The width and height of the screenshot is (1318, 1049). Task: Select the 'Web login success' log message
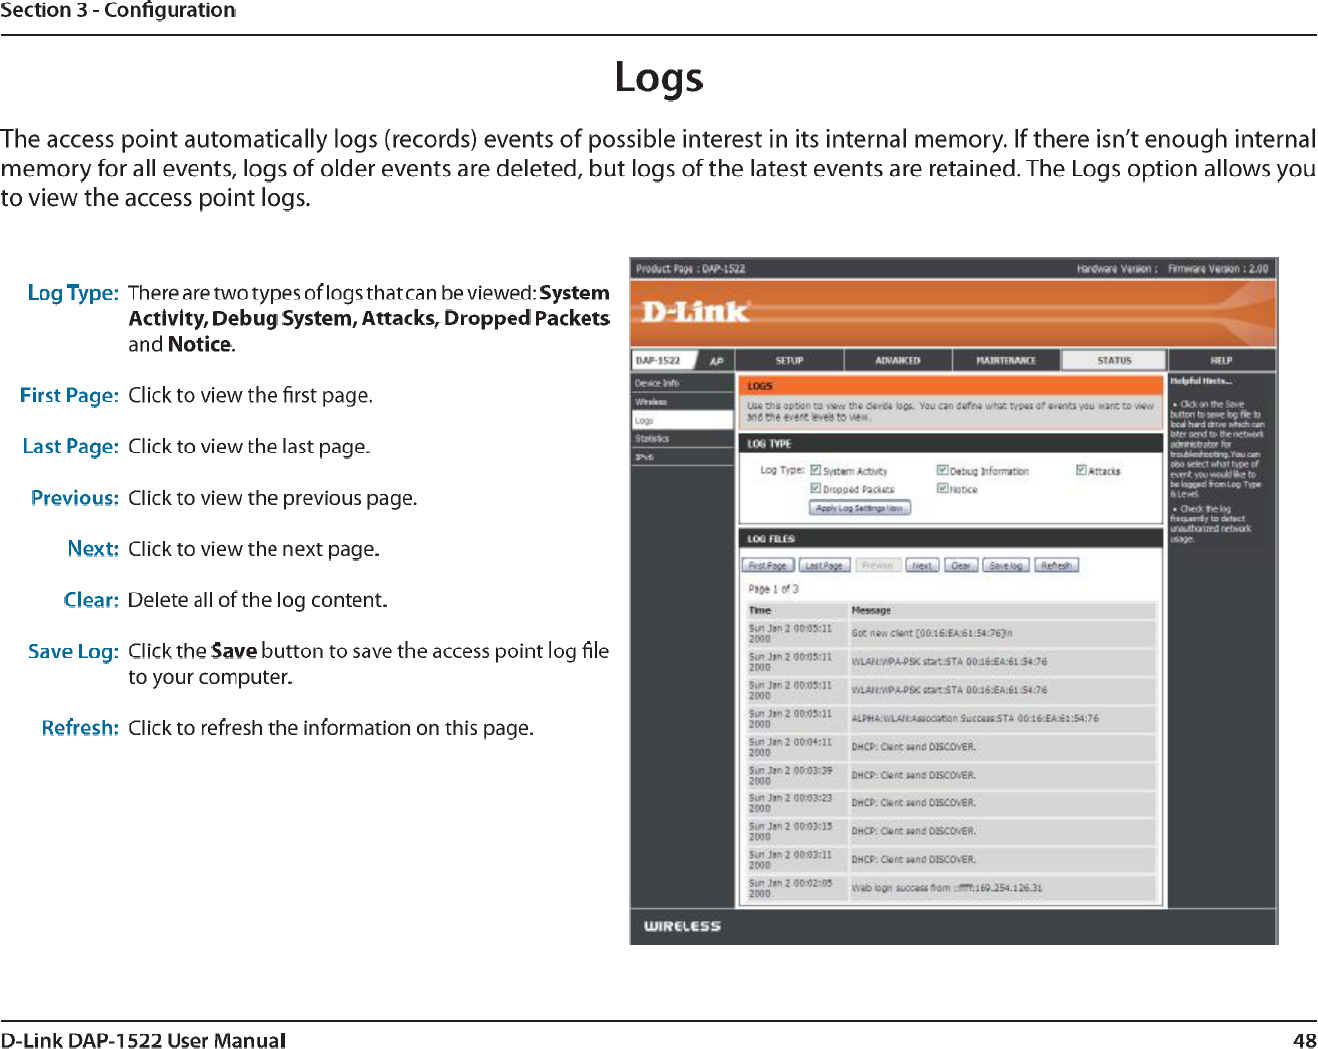click(947, 888)
